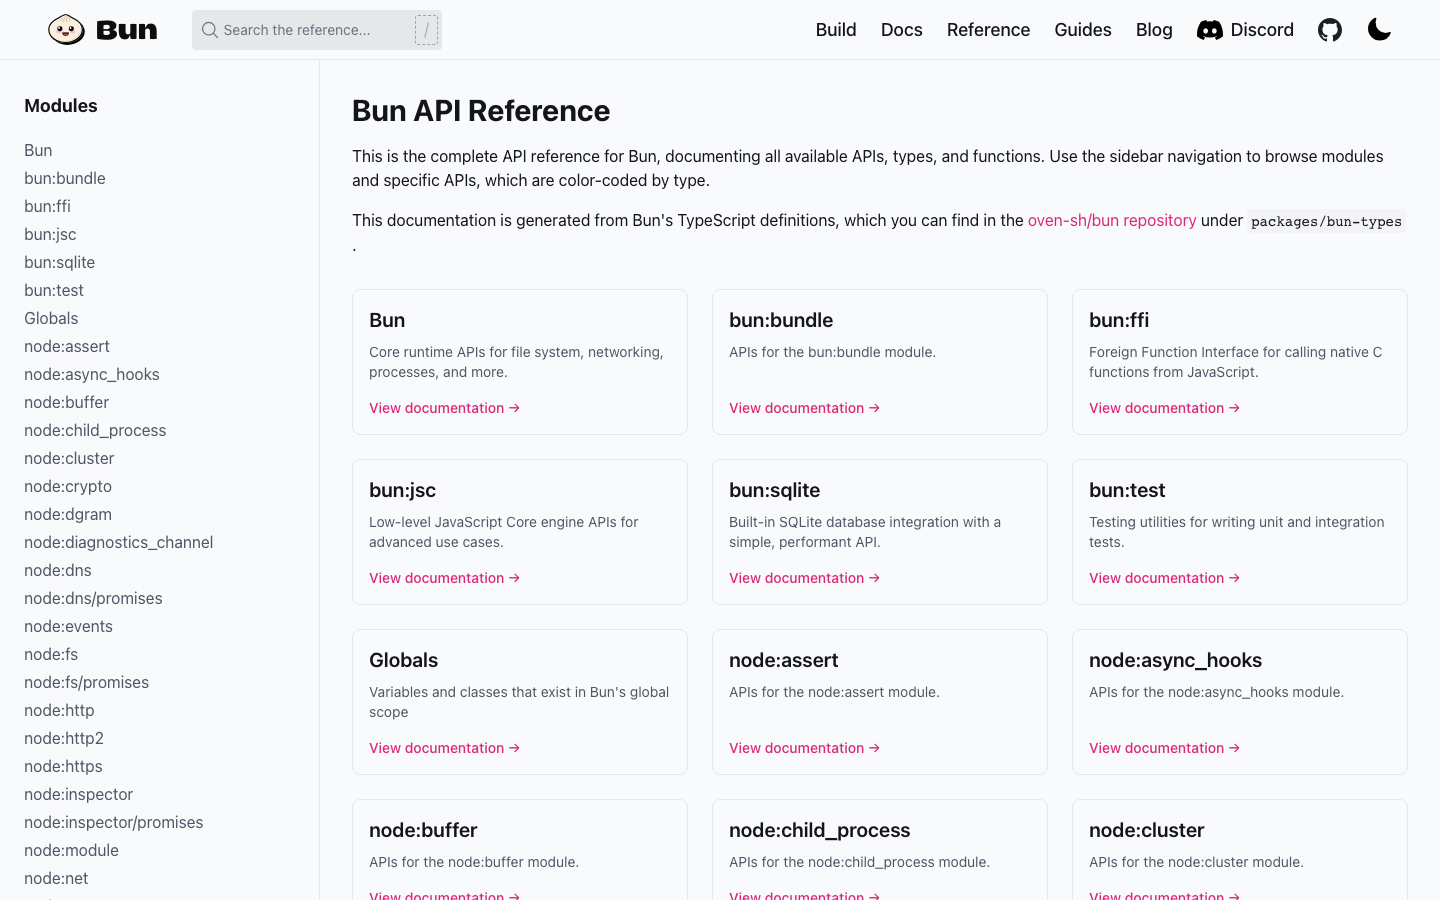Select bun:bundle in the sidebar

point(65,178)
